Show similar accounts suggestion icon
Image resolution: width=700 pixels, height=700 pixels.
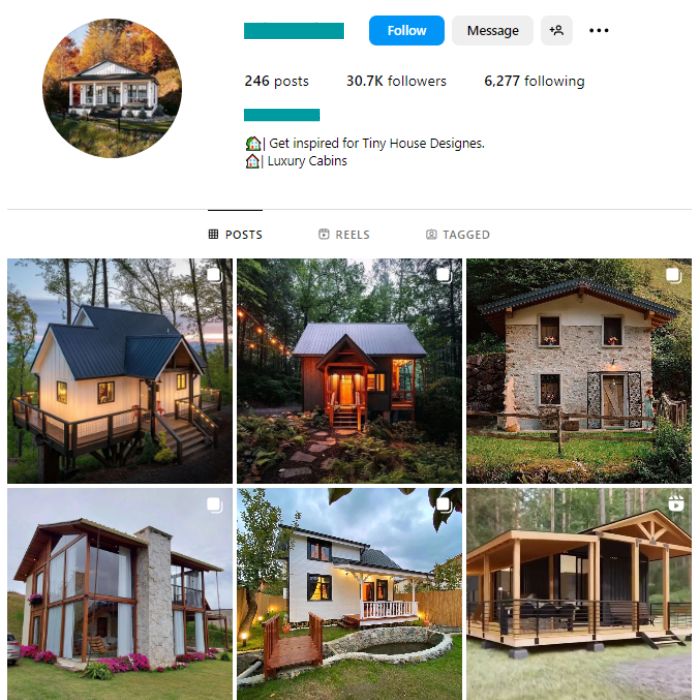coord(556,30)
